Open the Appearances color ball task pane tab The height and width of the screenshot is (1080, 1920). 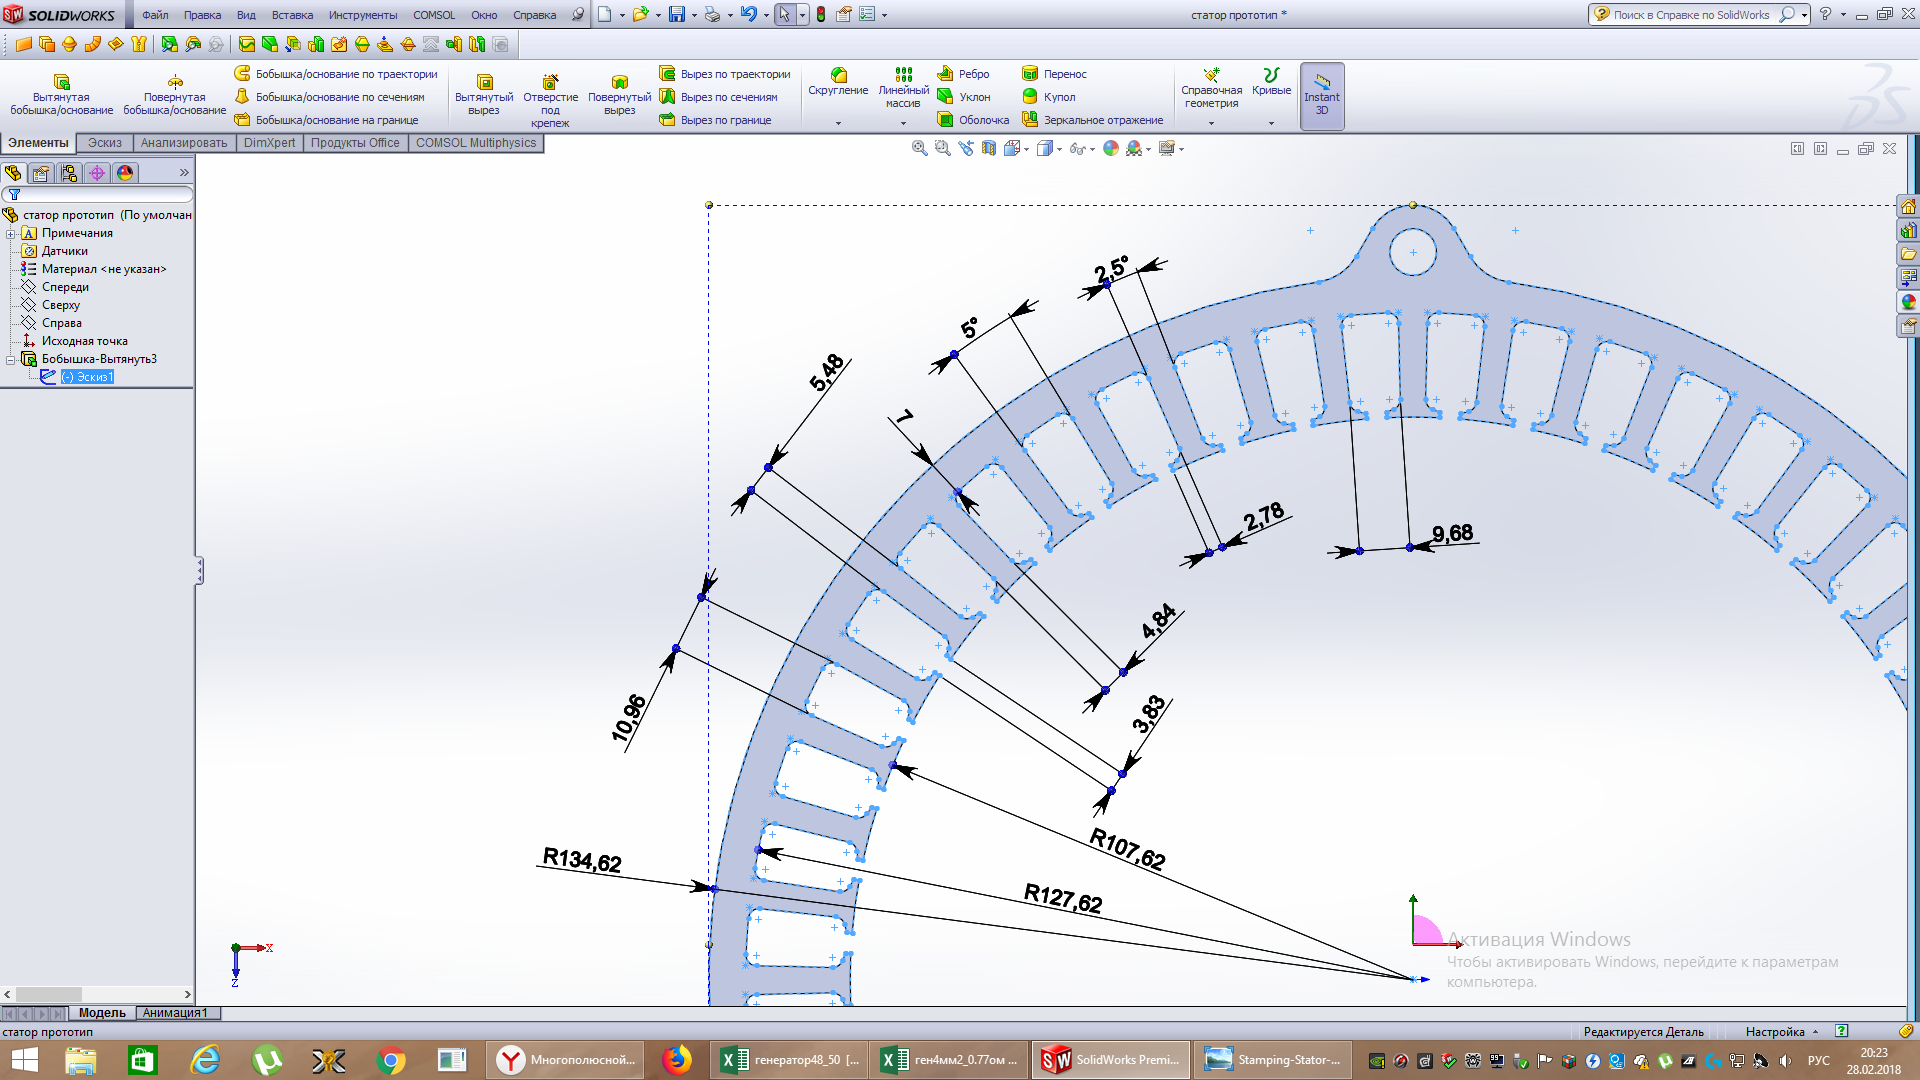(1908, 302)
